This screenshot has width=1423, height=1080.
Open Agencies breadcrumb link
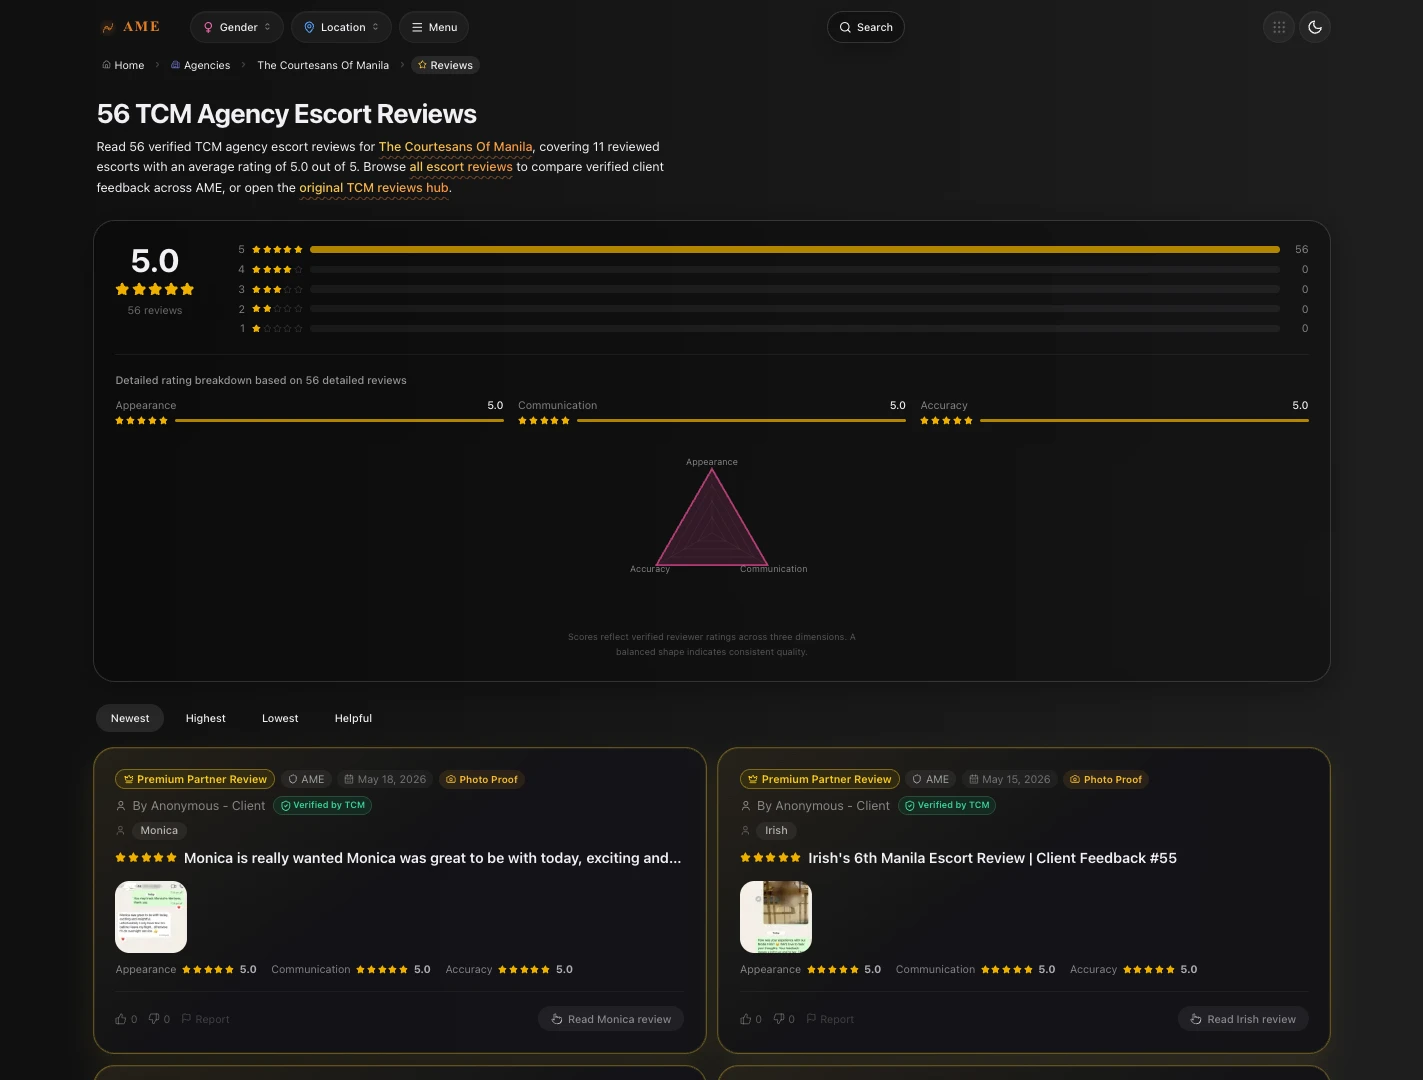pos(200,65)
